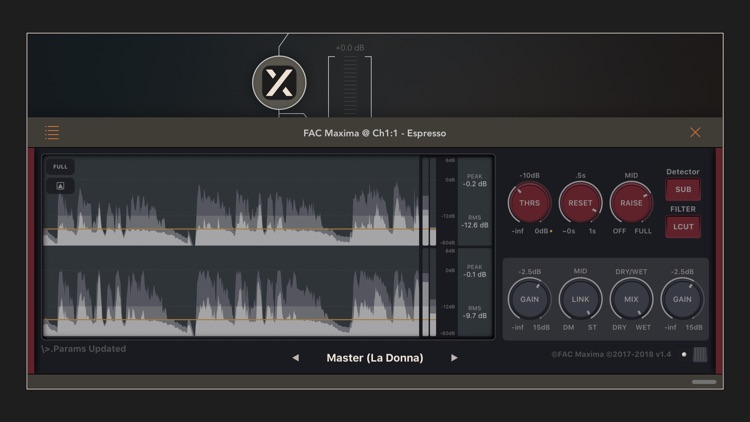Click the grey handle in bottom bar
Viewport: 750px width, 422px height.
[x=704, y=382]
